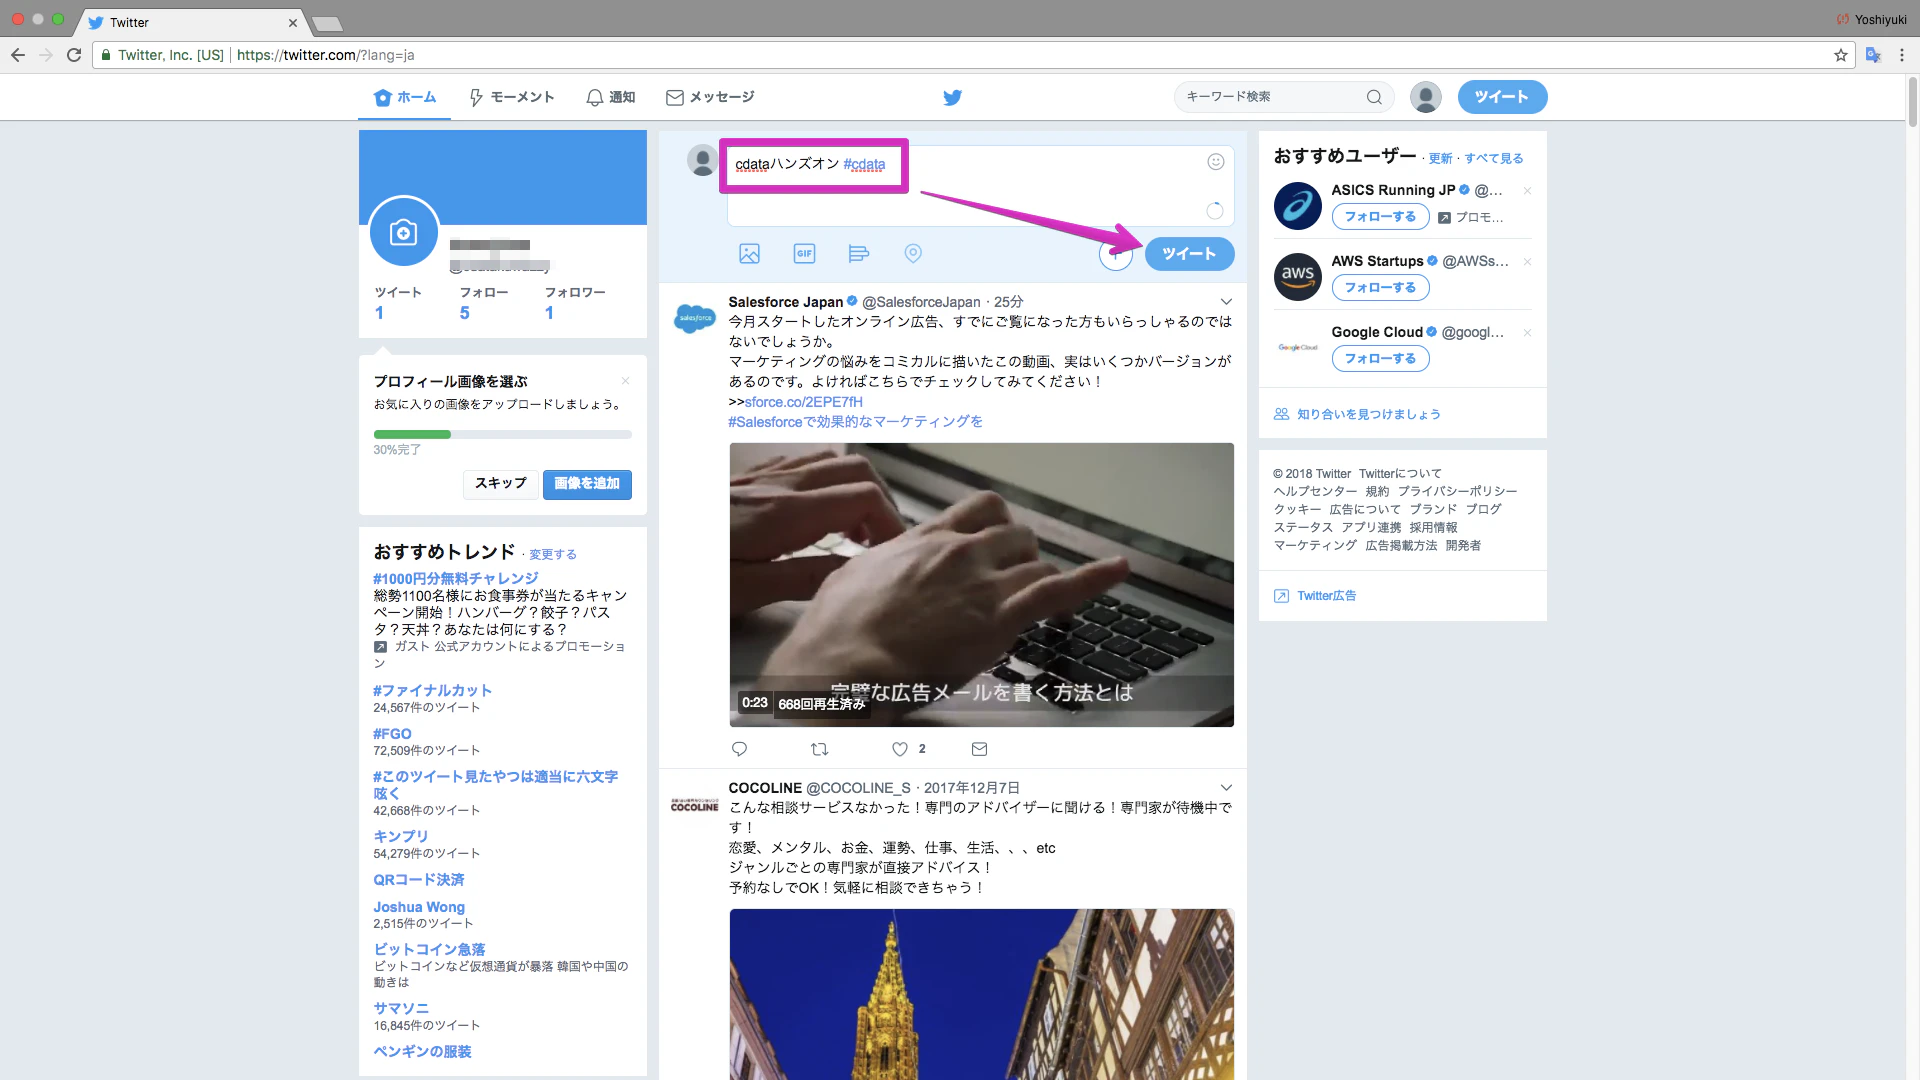The image size is (1920, 1080).
Task: Click camera icon to add profile photo
Action: [x=404, y=232]
